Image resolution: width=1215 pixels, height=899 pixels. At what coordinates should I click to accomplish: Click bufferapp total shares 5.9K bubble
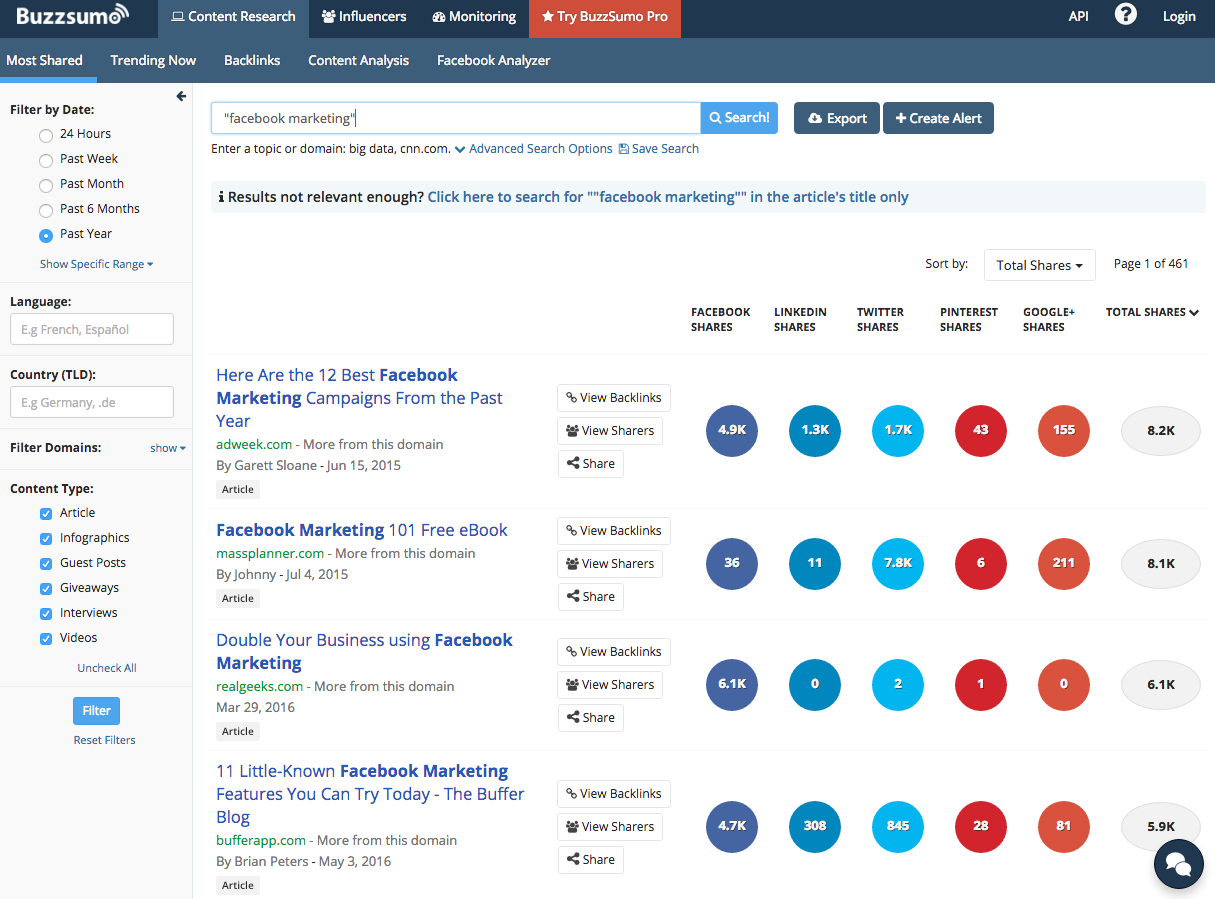pyautogui.click(x=1161, y=827)
